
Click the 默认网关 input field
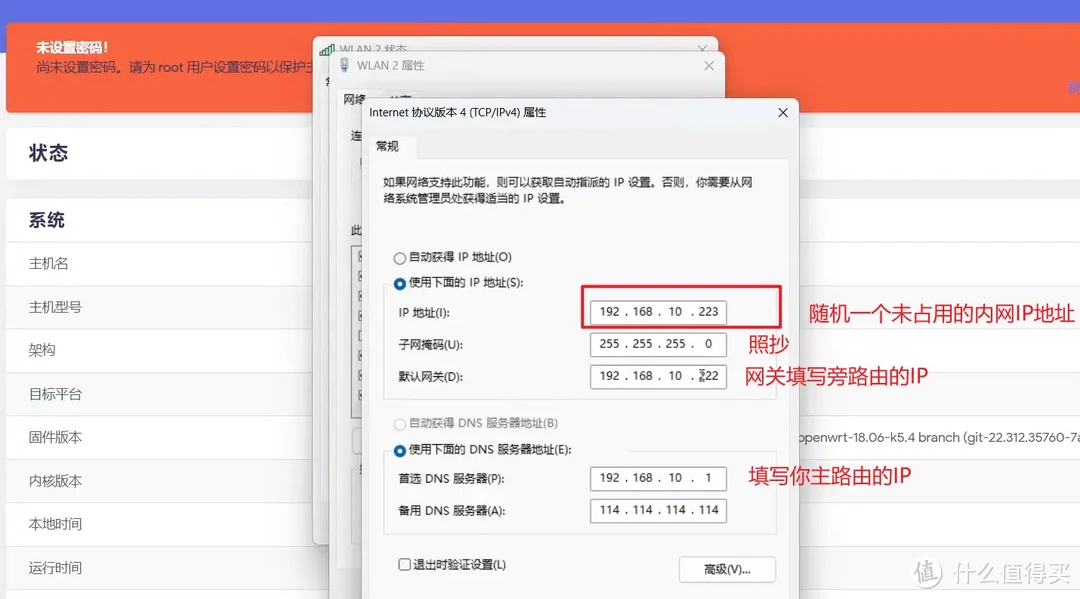coord(658,377)
